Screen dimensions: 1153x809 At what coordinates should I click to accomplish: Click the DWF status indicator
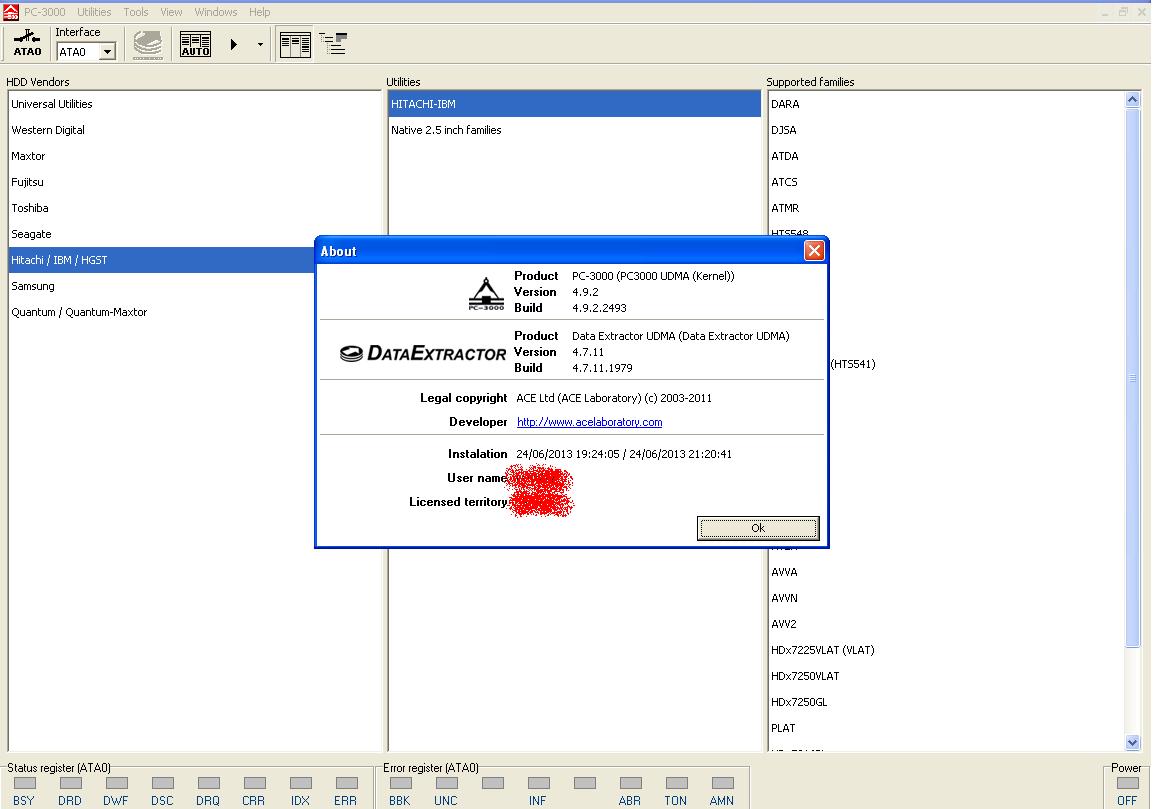(x=116, y=783)
